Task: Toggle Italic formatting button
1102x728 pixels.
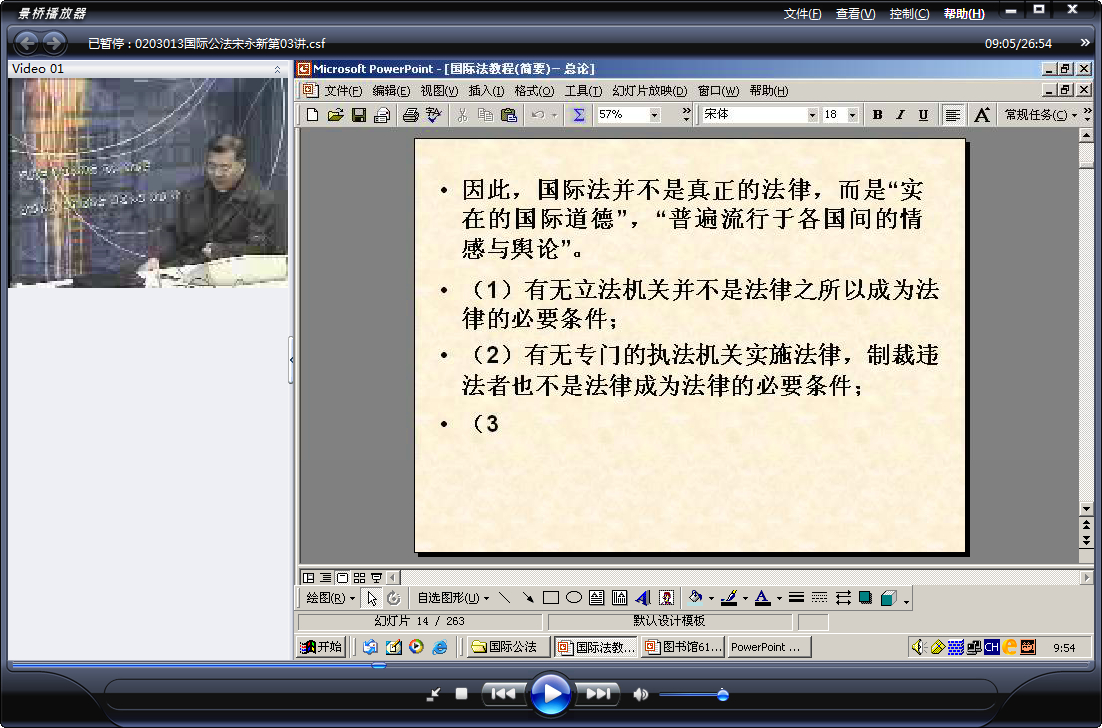Action: [900, 115]
